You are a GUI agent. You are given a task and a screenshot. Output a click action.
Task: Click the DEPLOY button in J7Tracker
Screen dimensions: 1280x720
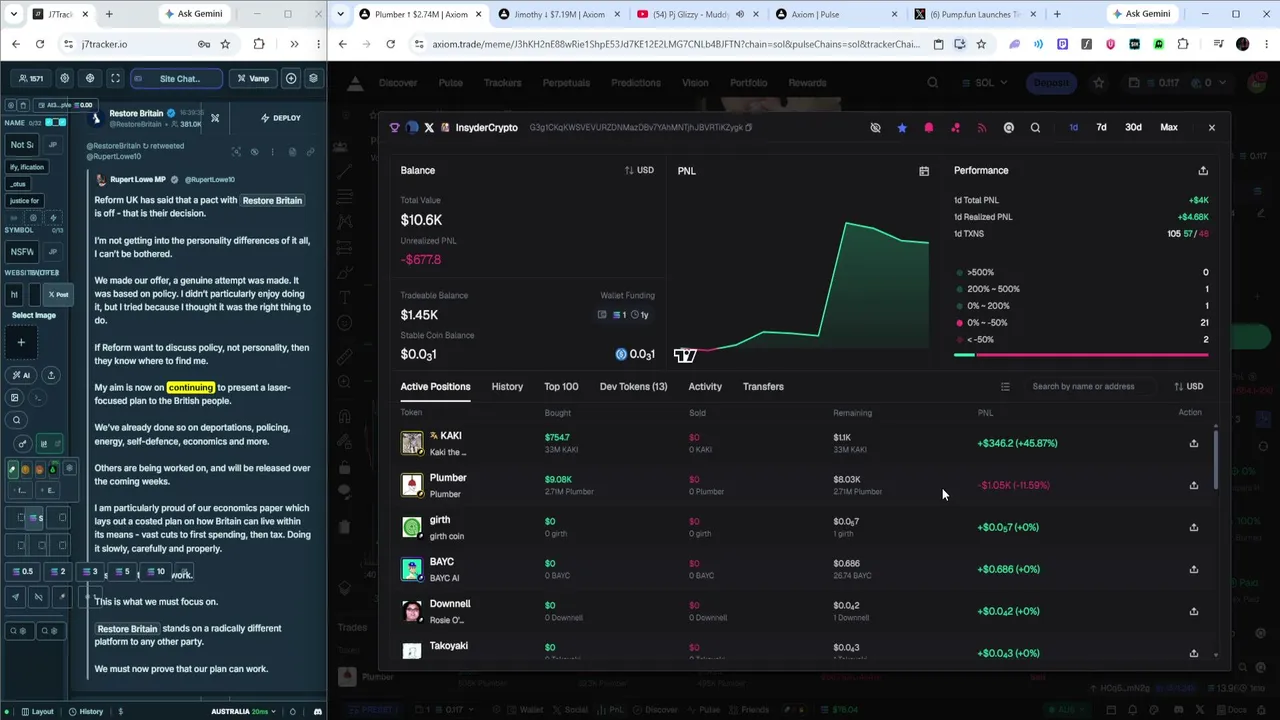pos(280,118)
